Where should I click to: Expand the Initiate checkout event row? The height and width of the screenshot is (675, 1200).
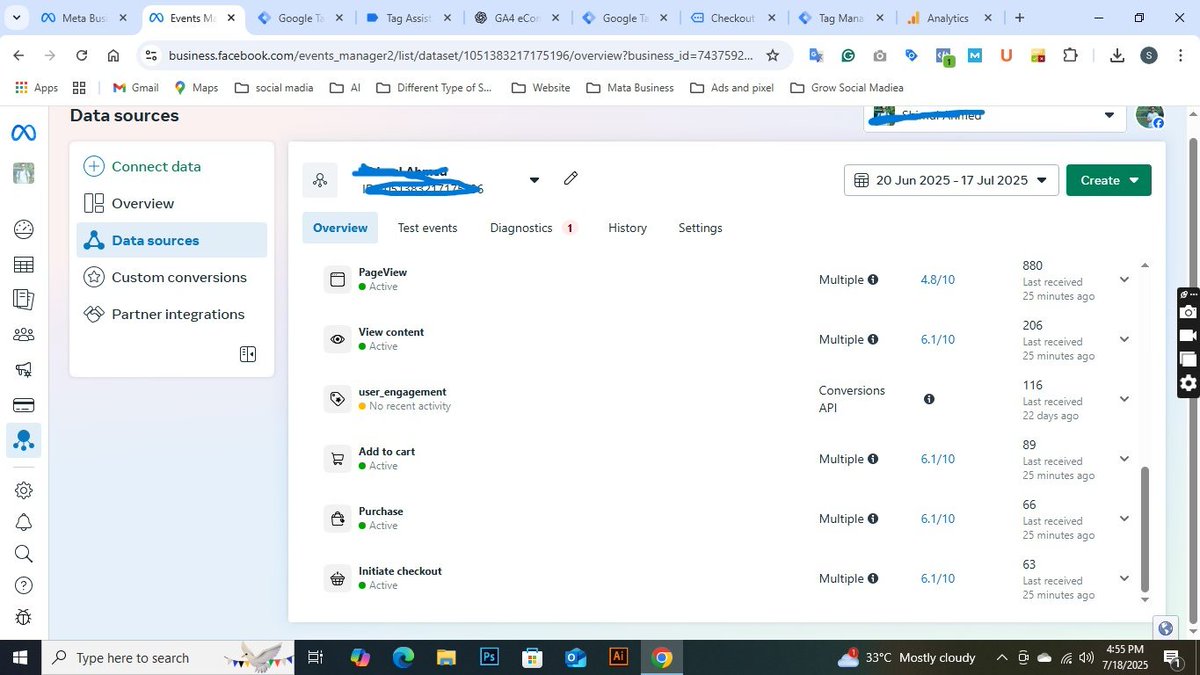pyautogui.click(x=1124, y=579)
